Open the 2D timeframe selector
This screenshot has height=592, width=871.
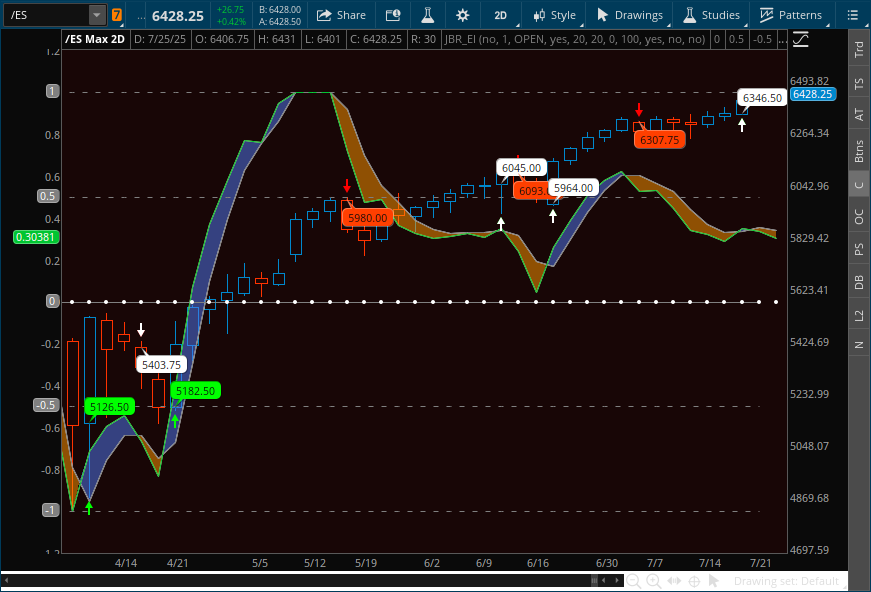[x=501, y=15]
